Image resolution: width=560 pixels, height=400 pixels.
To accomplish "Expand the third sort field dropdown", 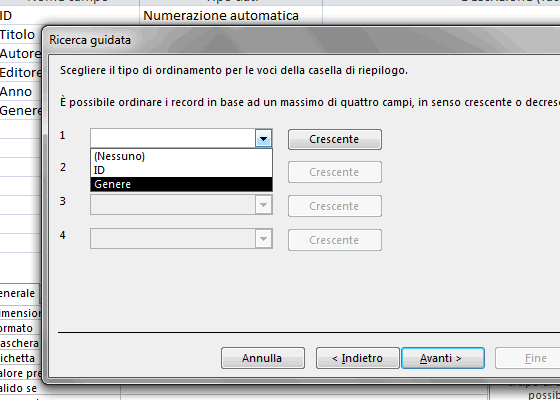I will [x=264, y=205].
